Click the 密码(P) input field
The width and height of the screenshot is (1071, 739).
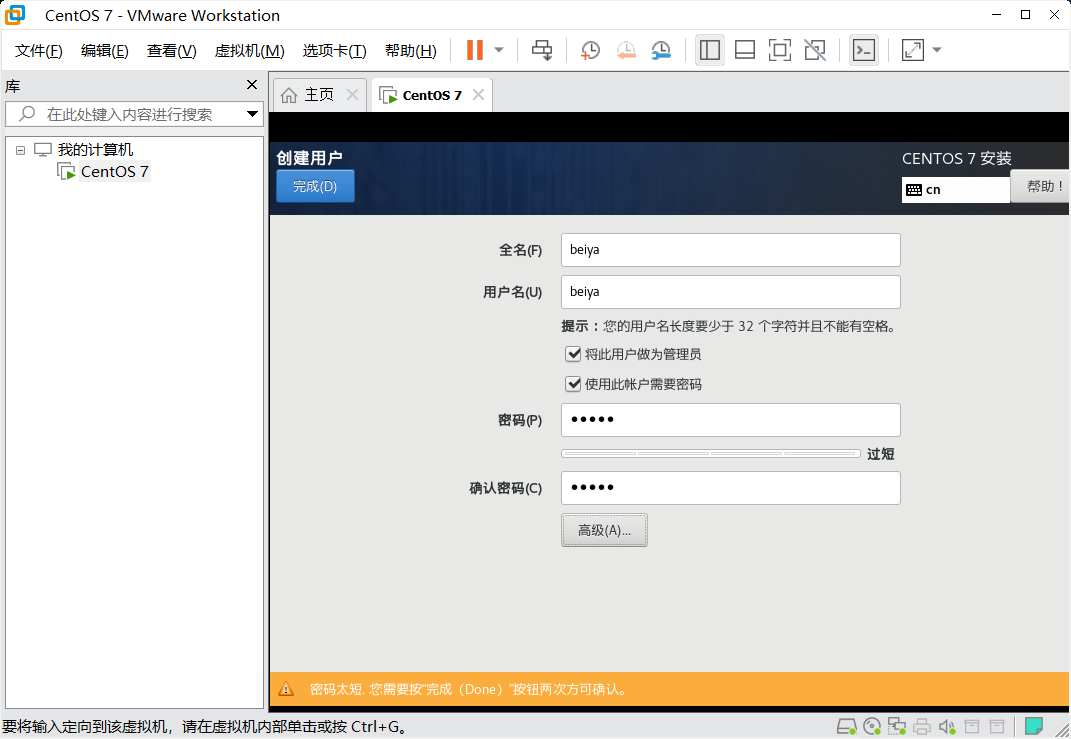[730, 419]
